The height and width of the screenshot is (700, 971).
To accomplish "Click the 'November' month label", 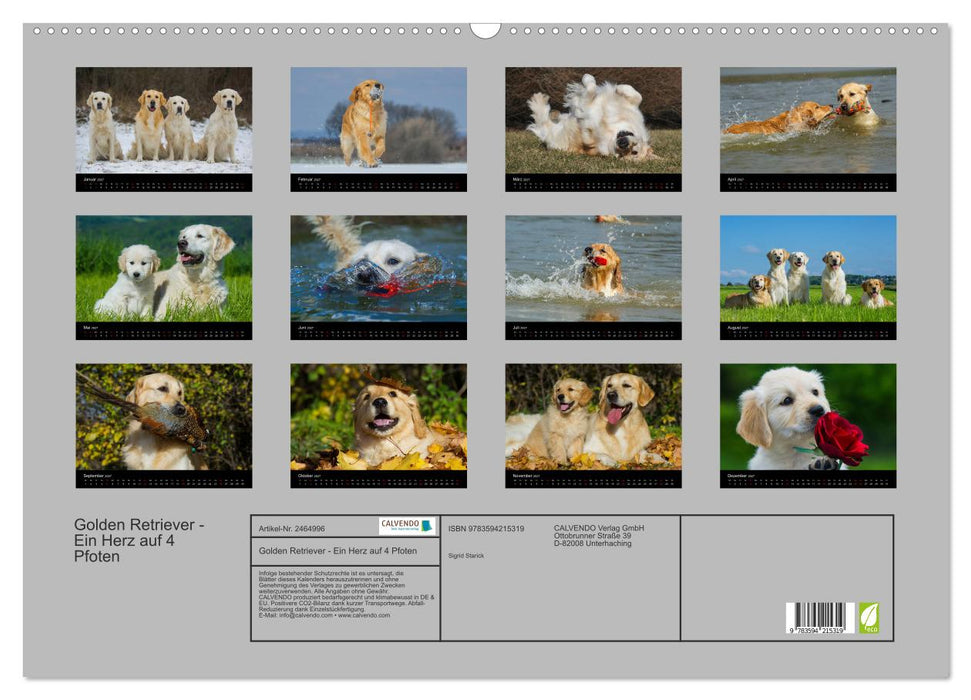I will pos(521,476).
